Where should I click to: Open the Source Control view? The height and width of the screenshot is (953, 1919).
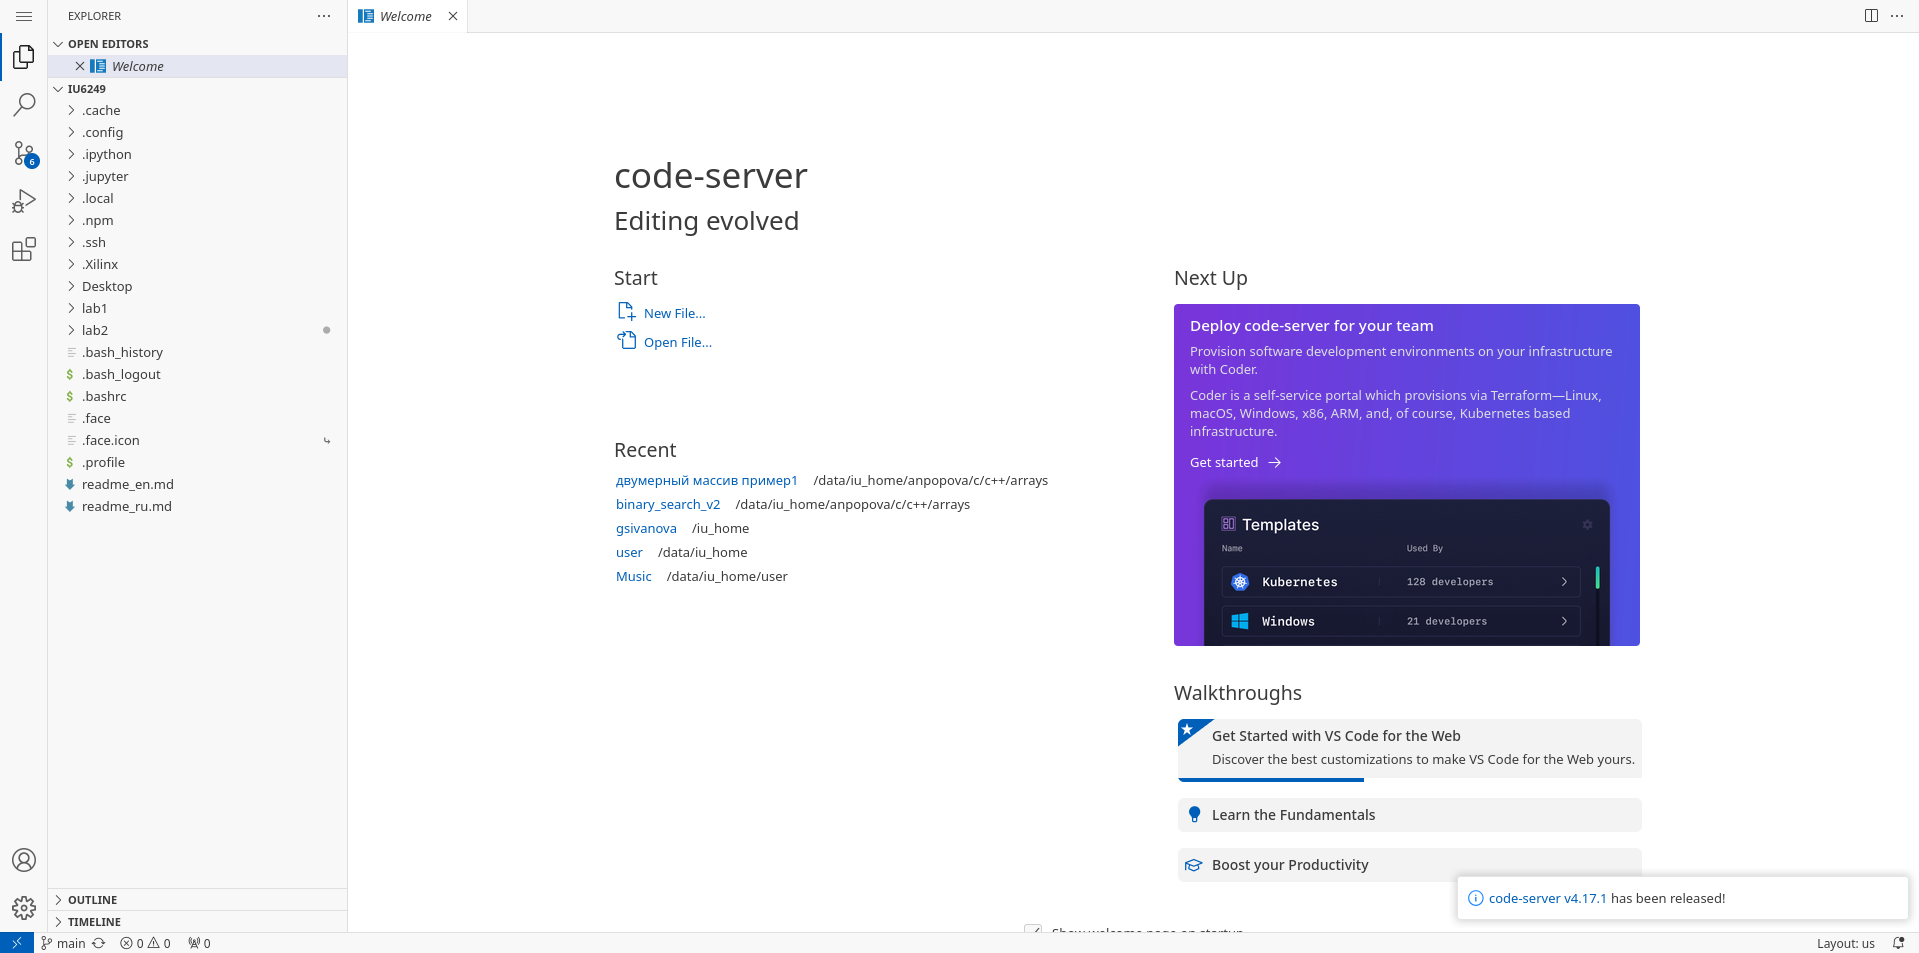[24, 152]
